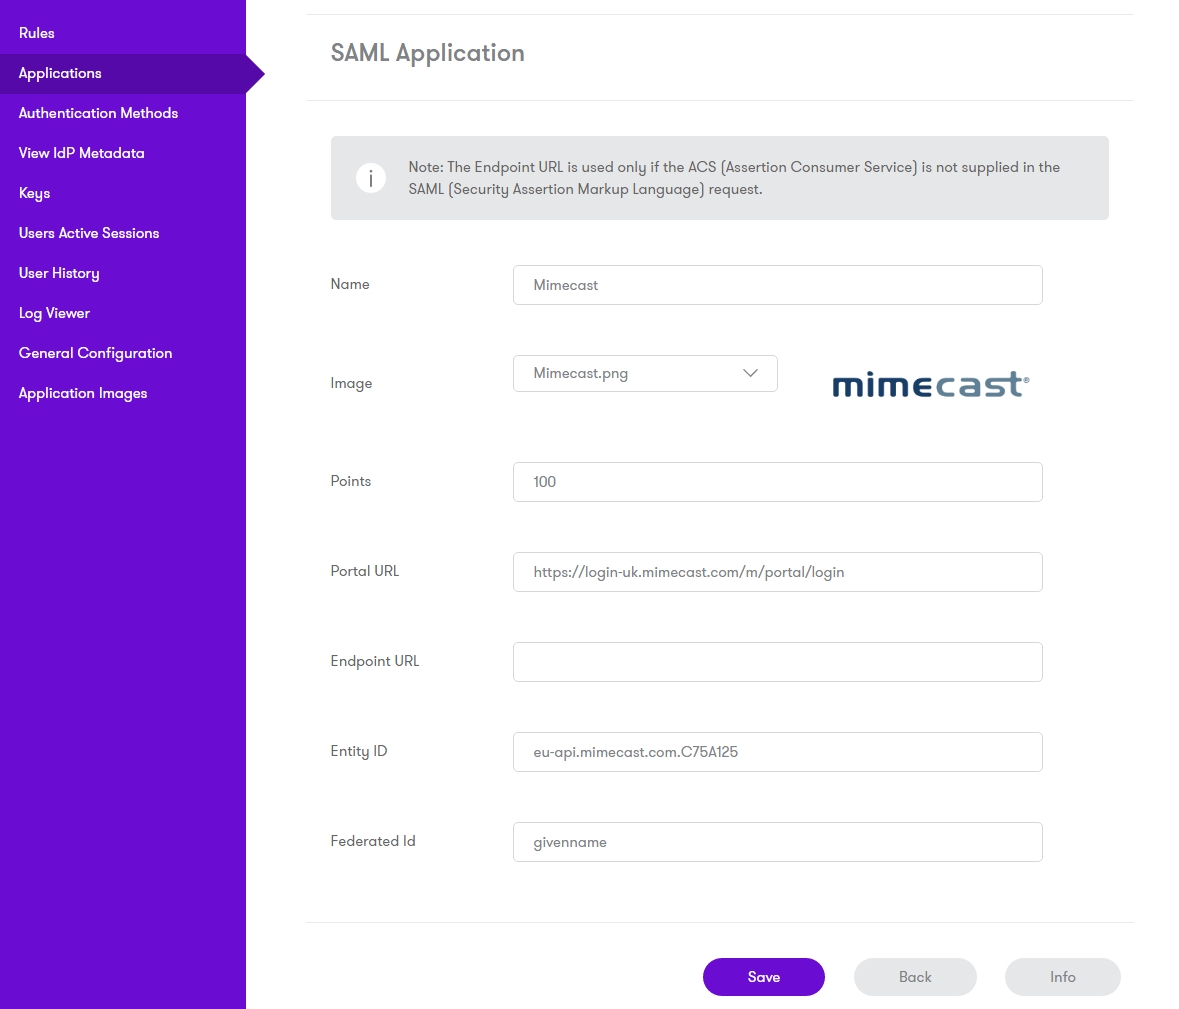Select Applications in the sidebar
Viewport: 1179px width, 1009px height.
[x=60, y=73]
